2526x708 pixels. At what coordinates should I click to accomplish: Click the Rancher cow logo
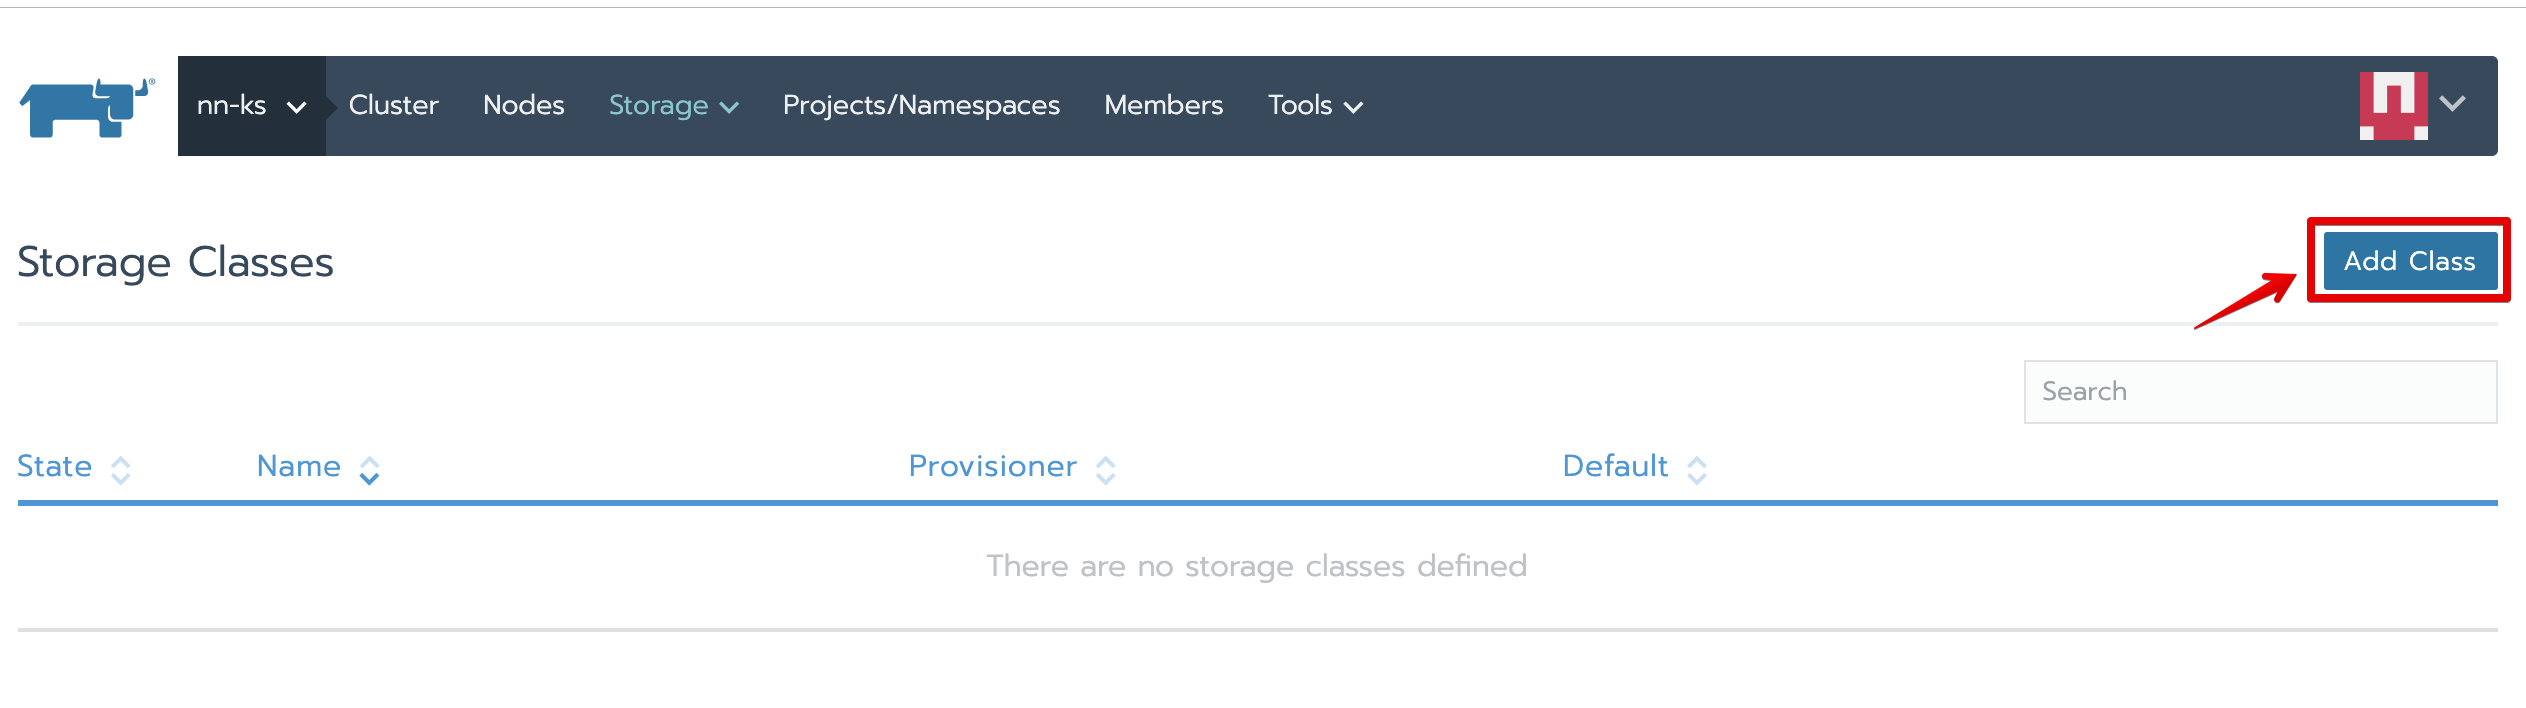pos(87,107)
